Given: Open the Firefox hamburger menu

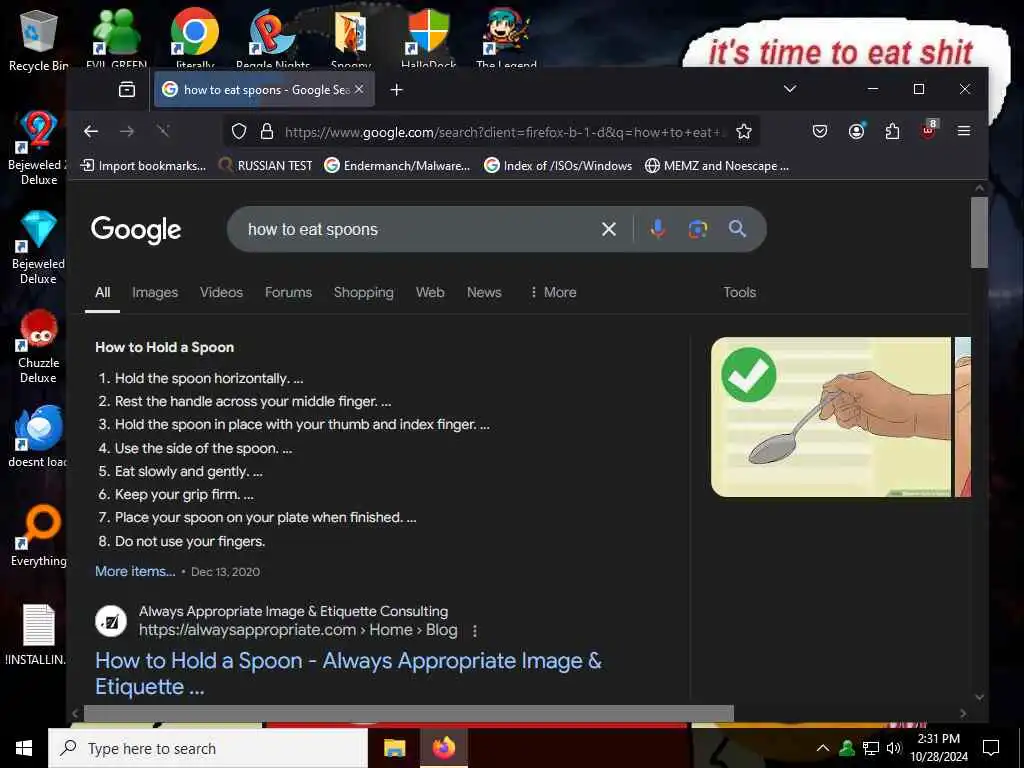Looking at the screenshot, I should 963,131.
